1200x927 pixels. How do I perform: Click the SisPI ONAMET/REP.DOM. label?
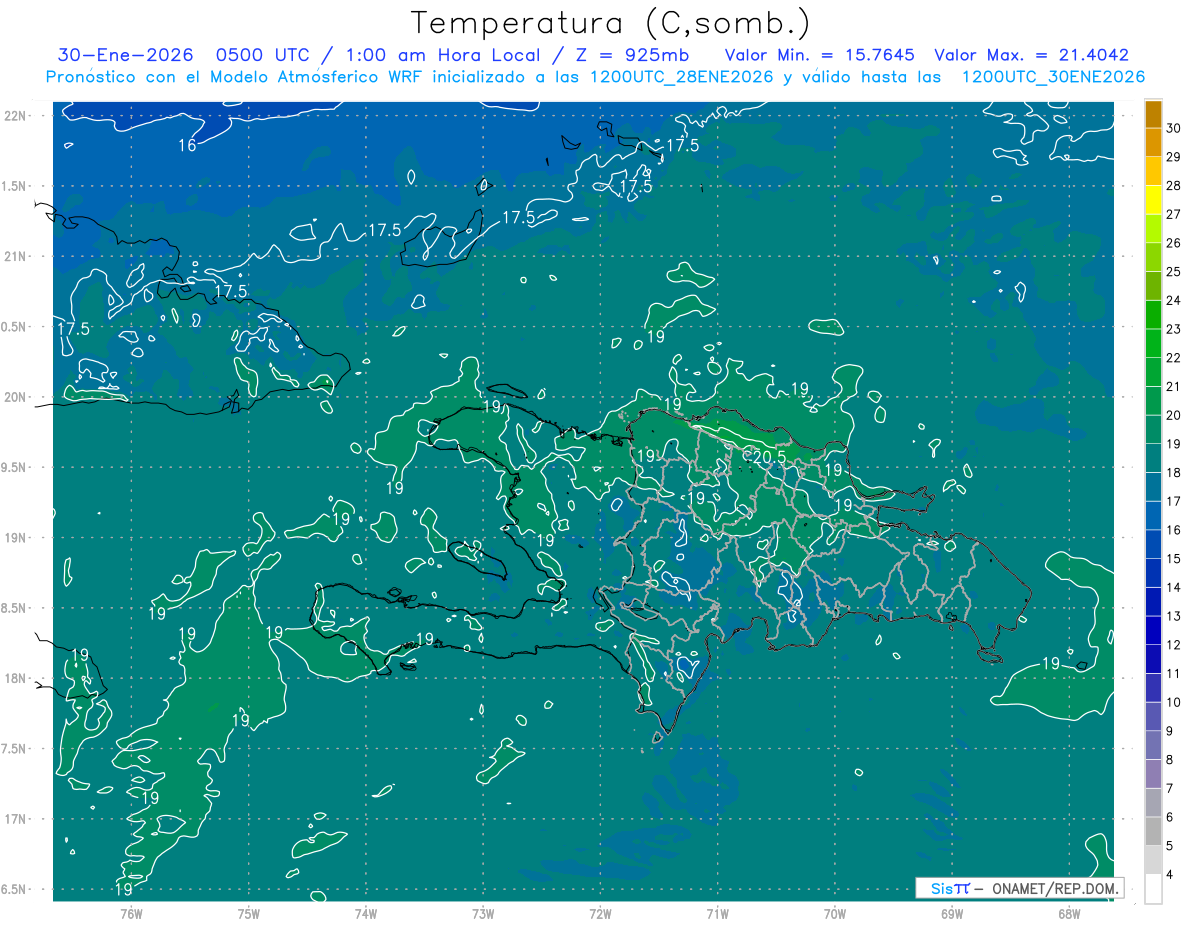tap(1018, 888)
